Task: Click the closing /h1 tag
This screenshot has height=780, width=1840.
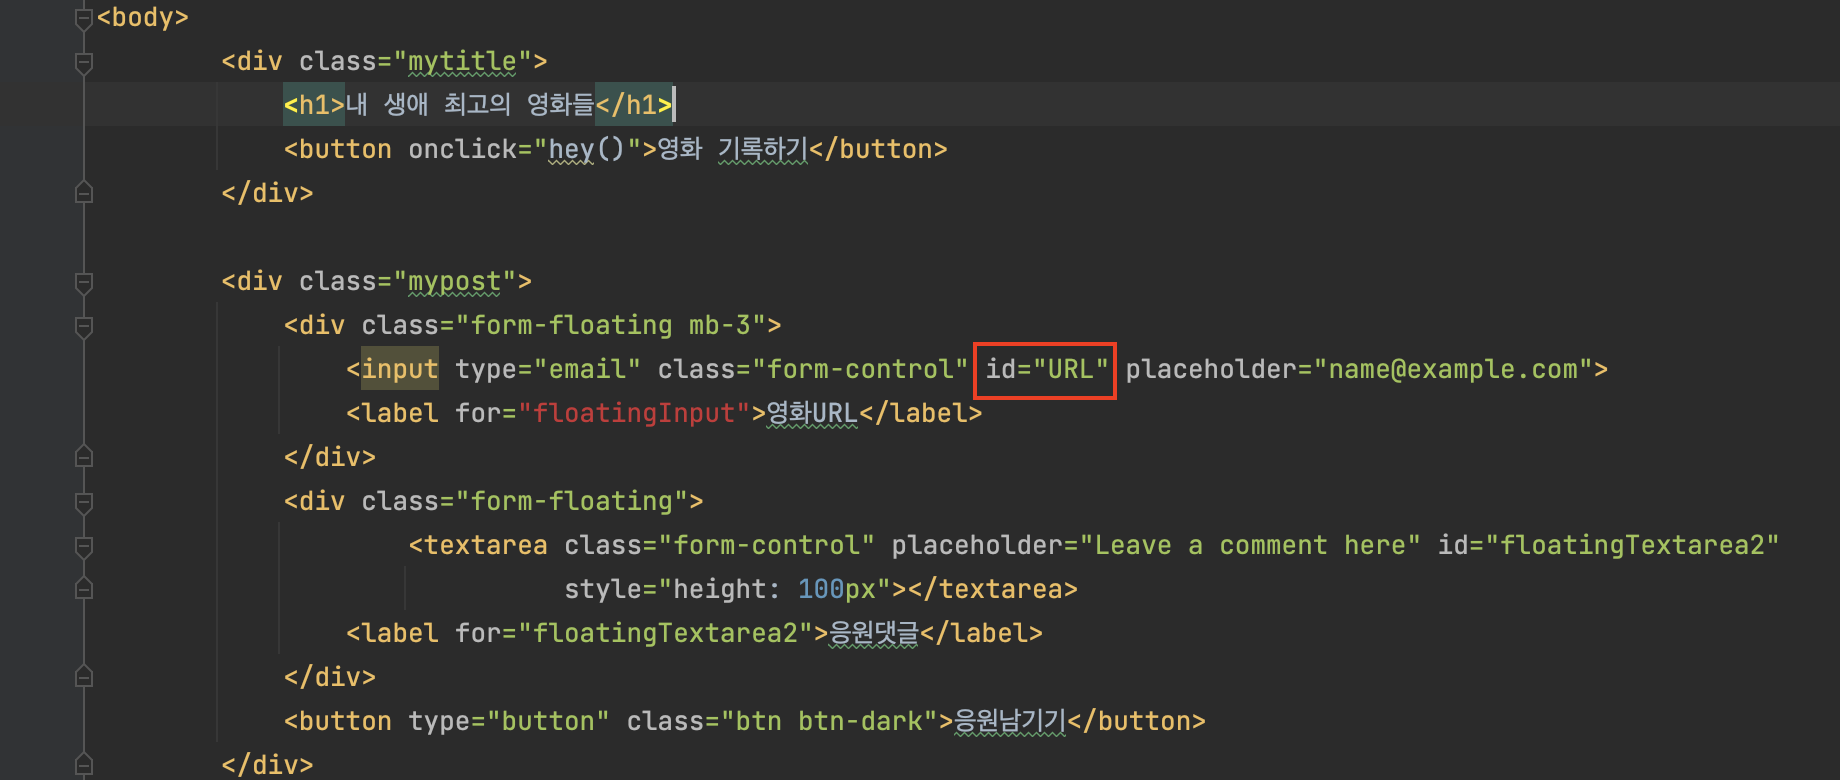Action: click(634, 105)
